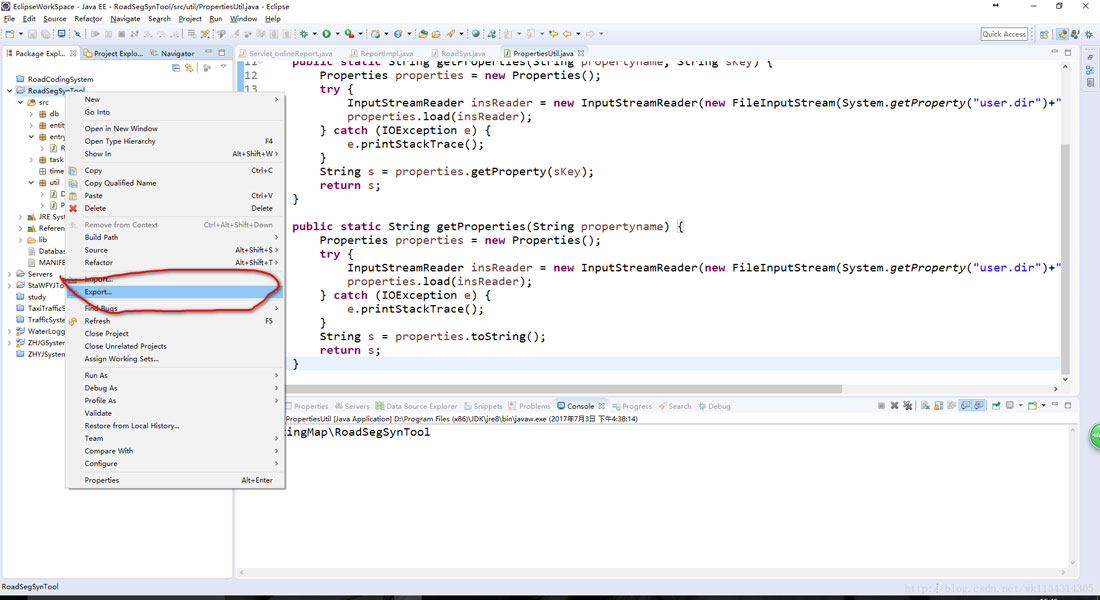The height and width of the screenshot is (600, 1100).
Task: Click Remove Launch X icon in Console
Action: [x=894, y=406]
